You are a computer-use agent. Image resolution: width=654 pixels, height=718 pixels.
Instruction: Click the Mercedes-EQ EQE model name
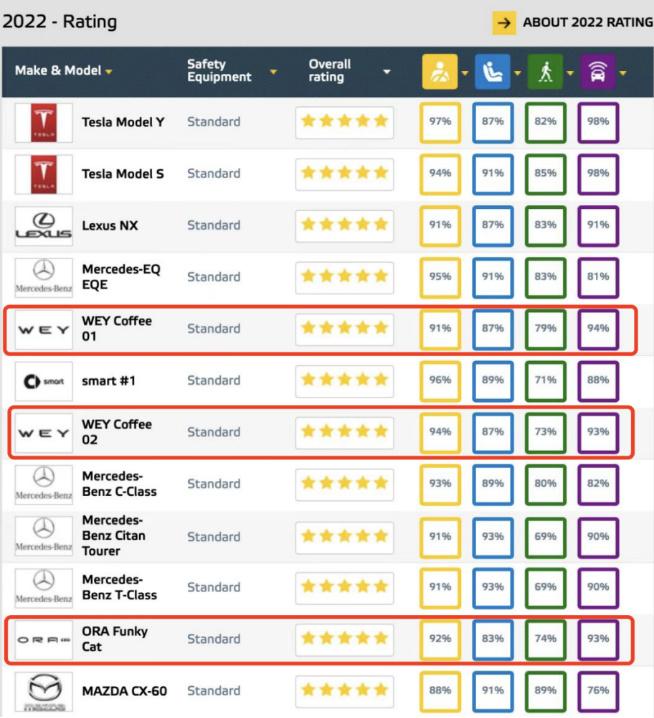121,277
